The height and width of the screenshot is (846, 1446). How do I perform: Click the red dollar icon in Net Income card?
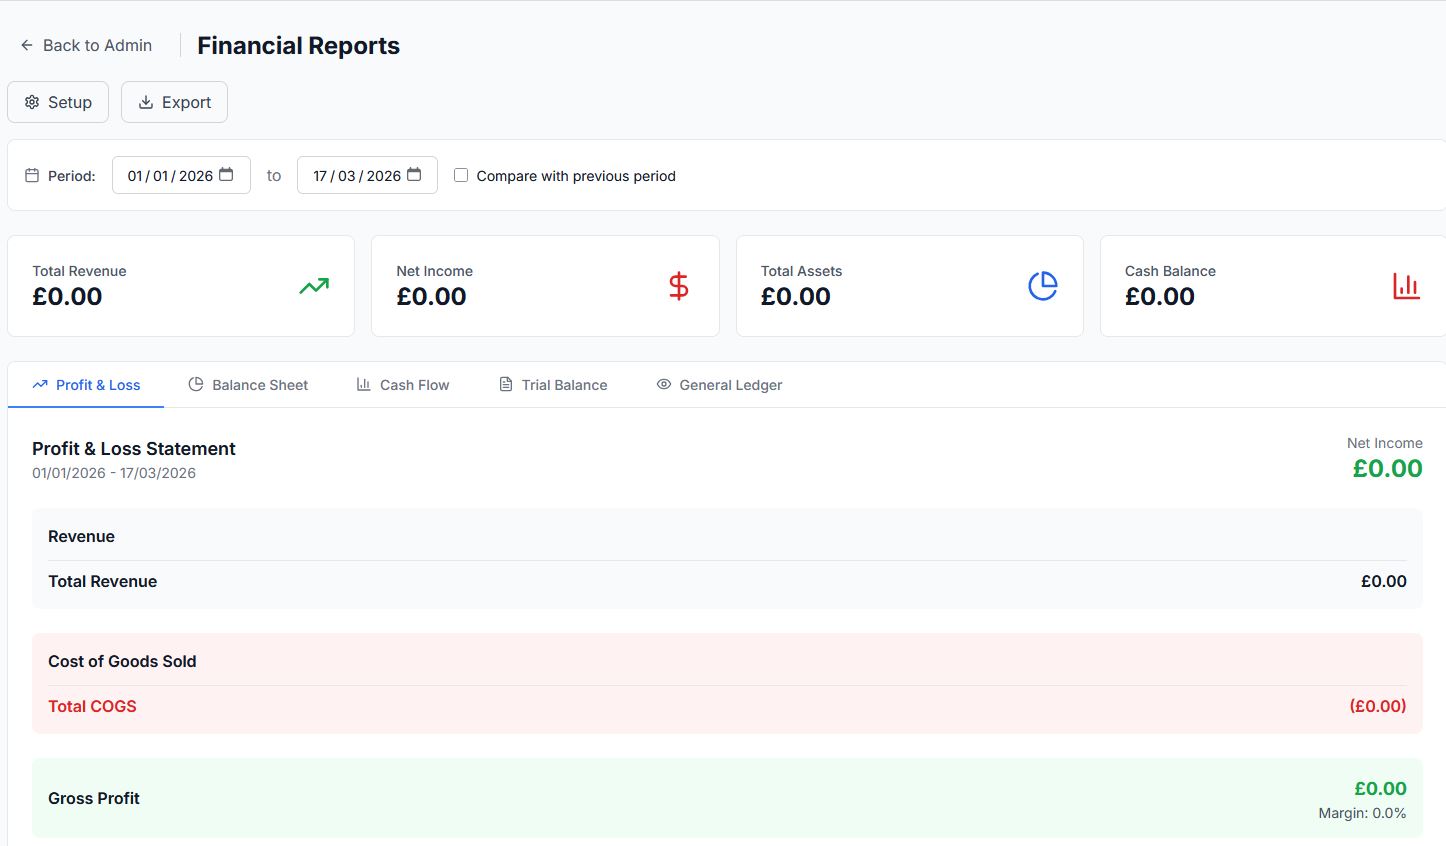tap(679, 287)
